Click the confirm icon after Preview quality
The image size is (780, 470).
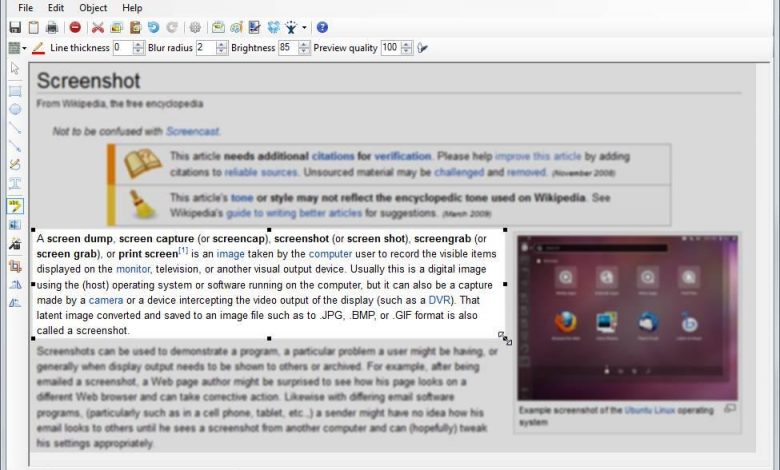click(423, 48)
